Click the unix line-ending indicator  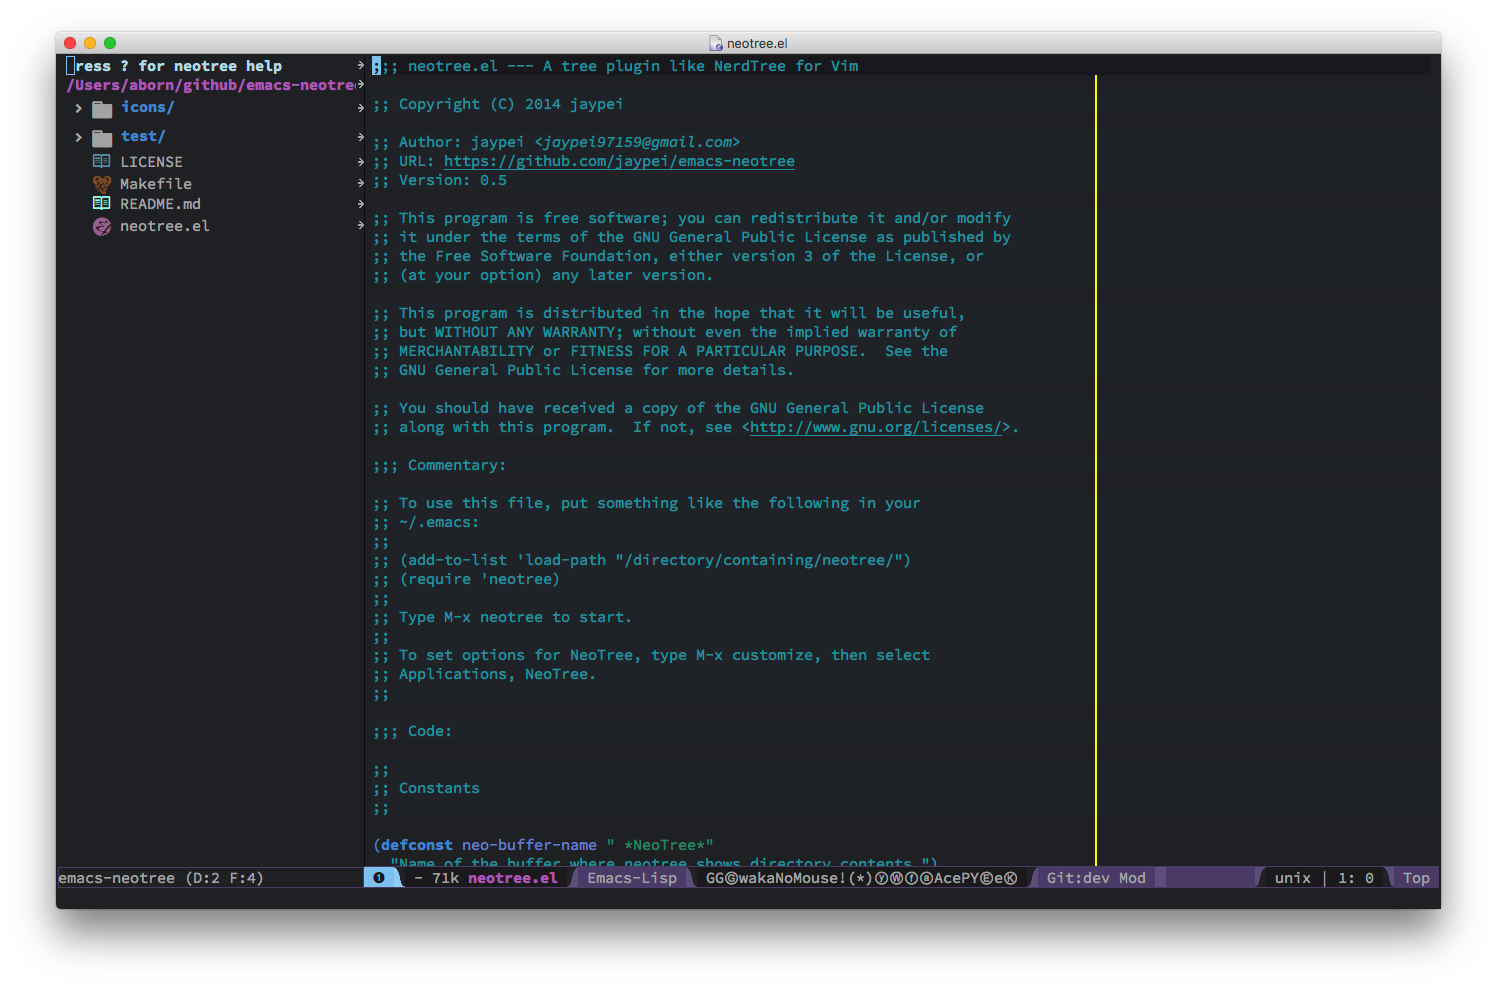click(1292, 878)
